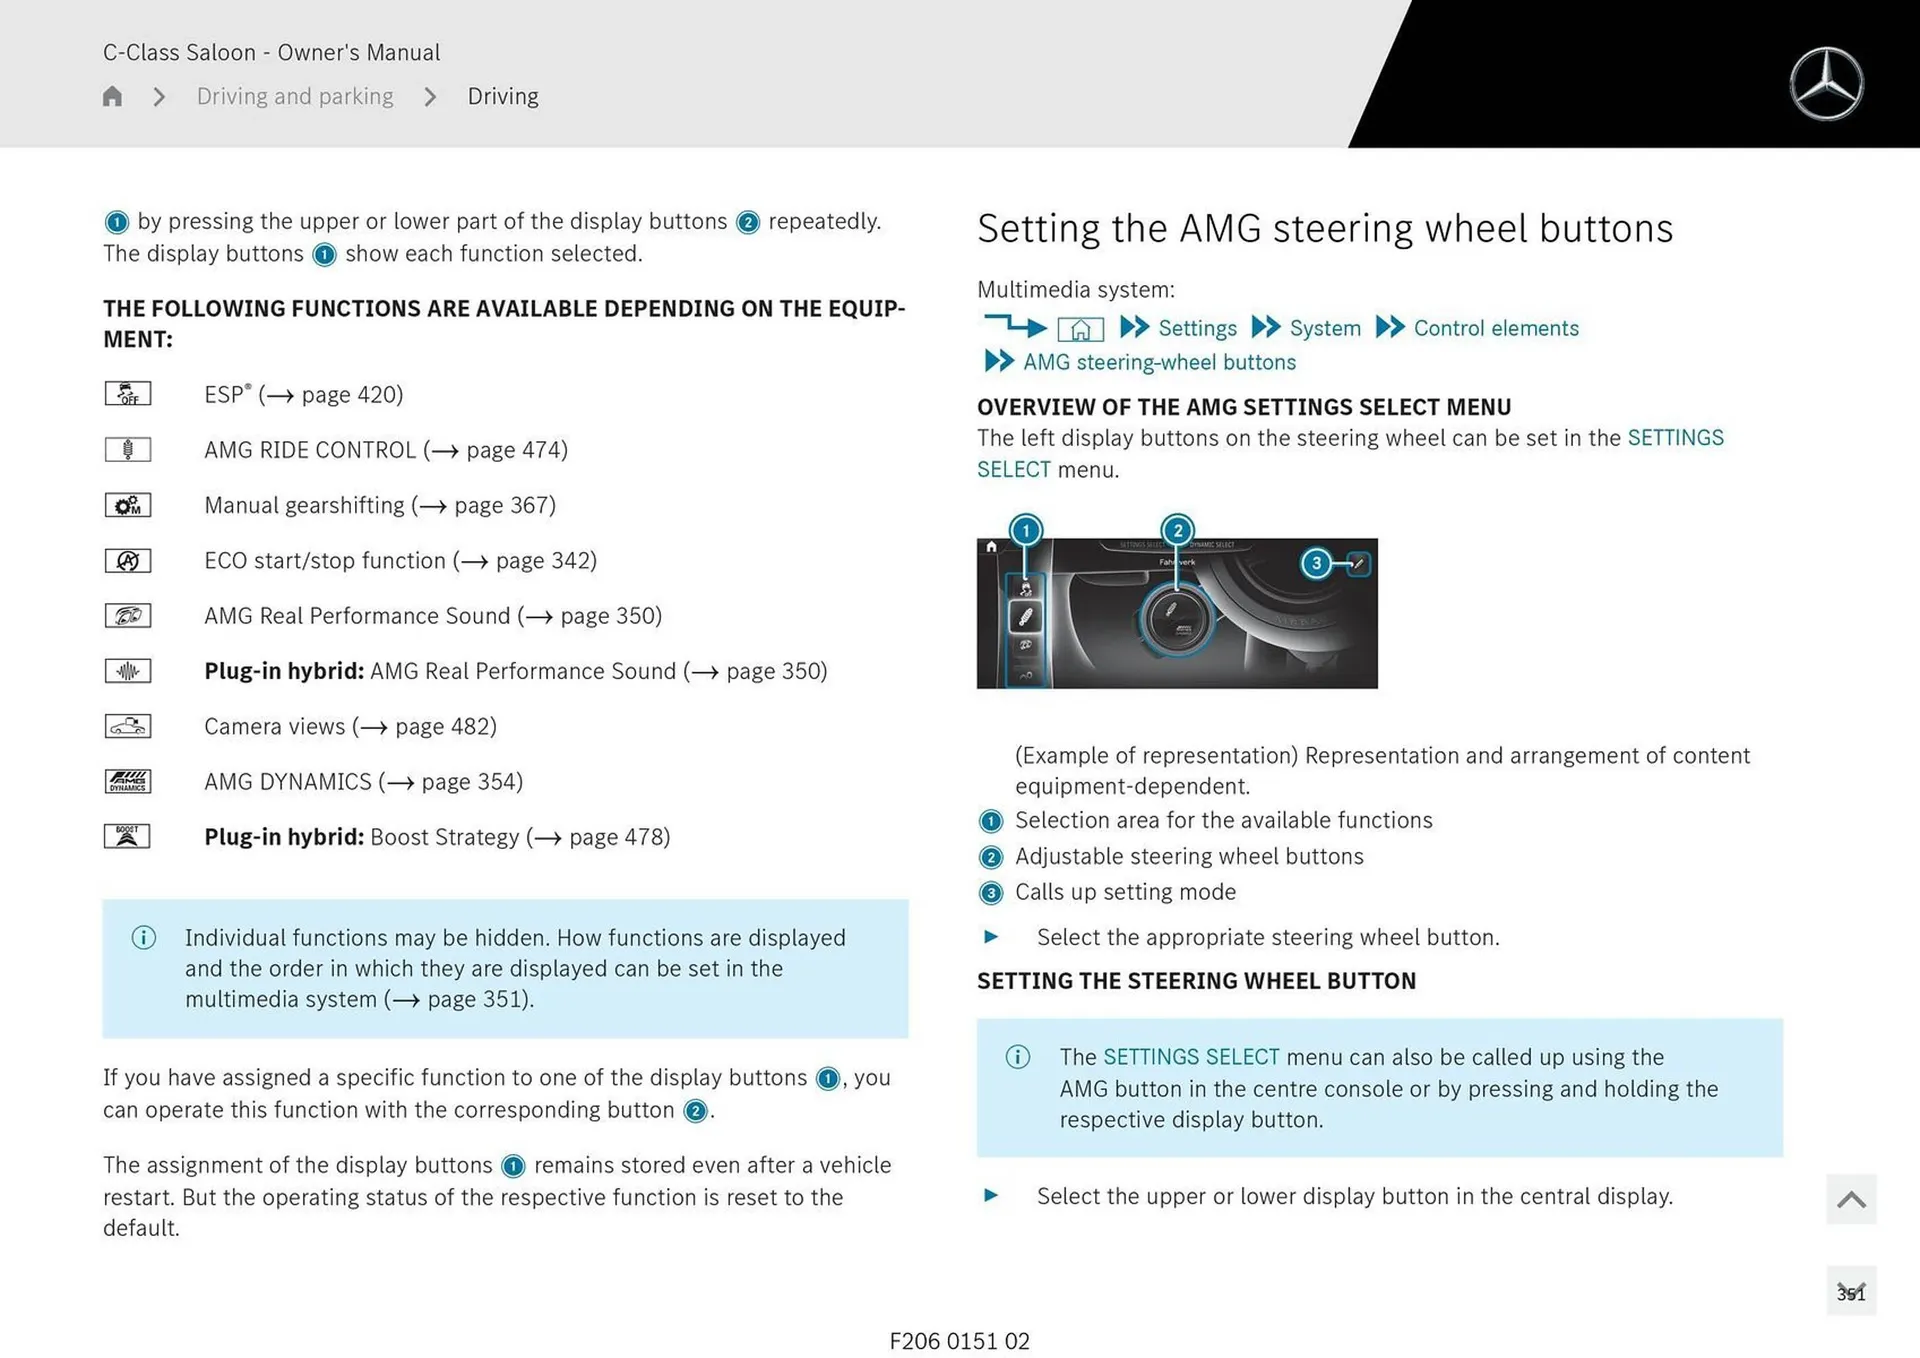
Task: Click the Boost Strategy icon
Action: pos(128,836)
